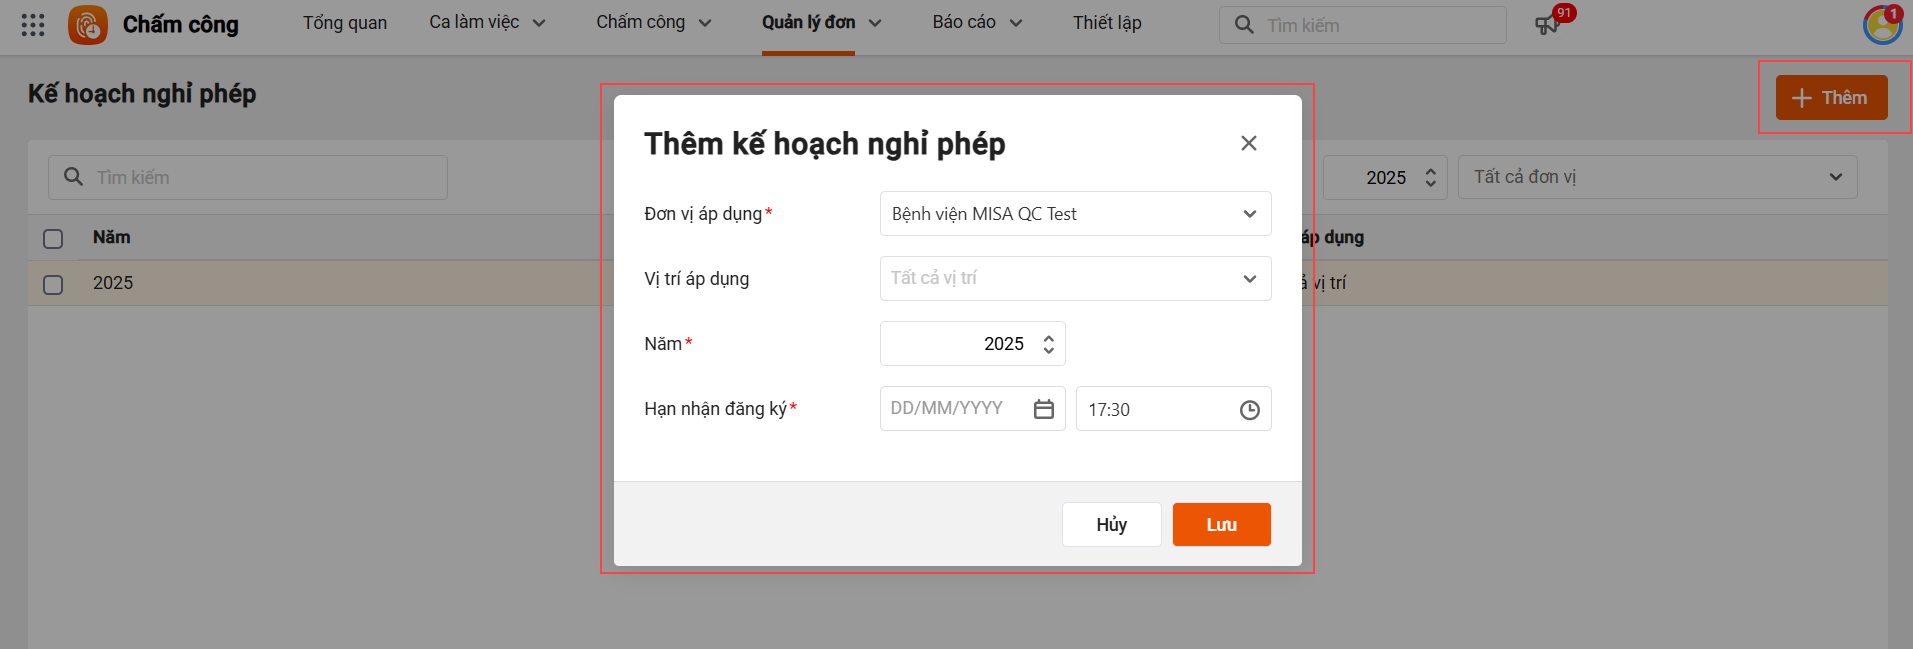Open the Báo cáo menu

point(977,23)
